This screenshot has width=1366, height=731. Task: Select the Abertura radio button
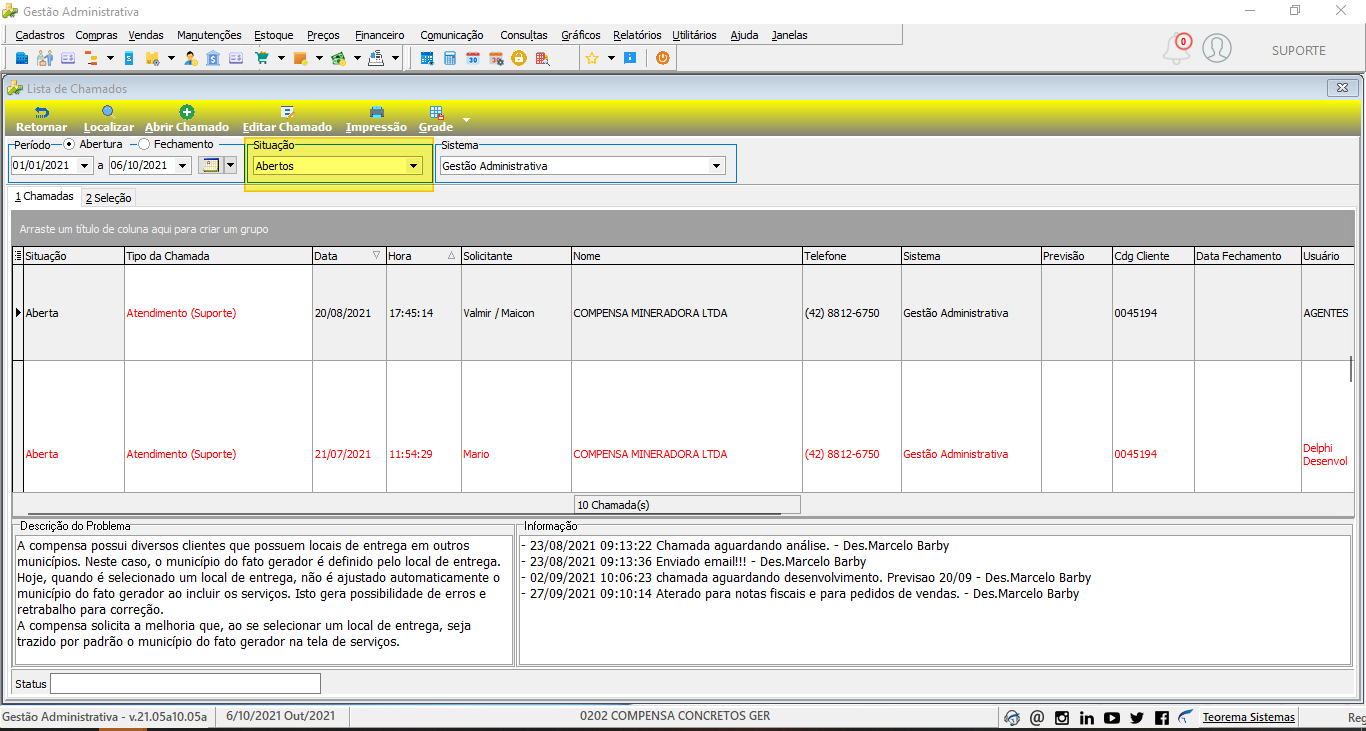(x=69, y=144)
